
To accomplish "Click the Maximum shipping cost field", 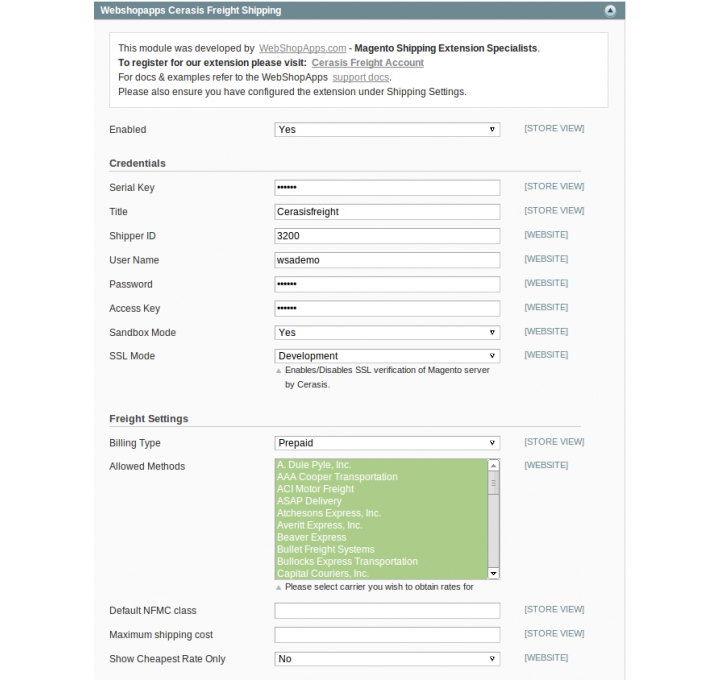I will [x=387, y=635].
